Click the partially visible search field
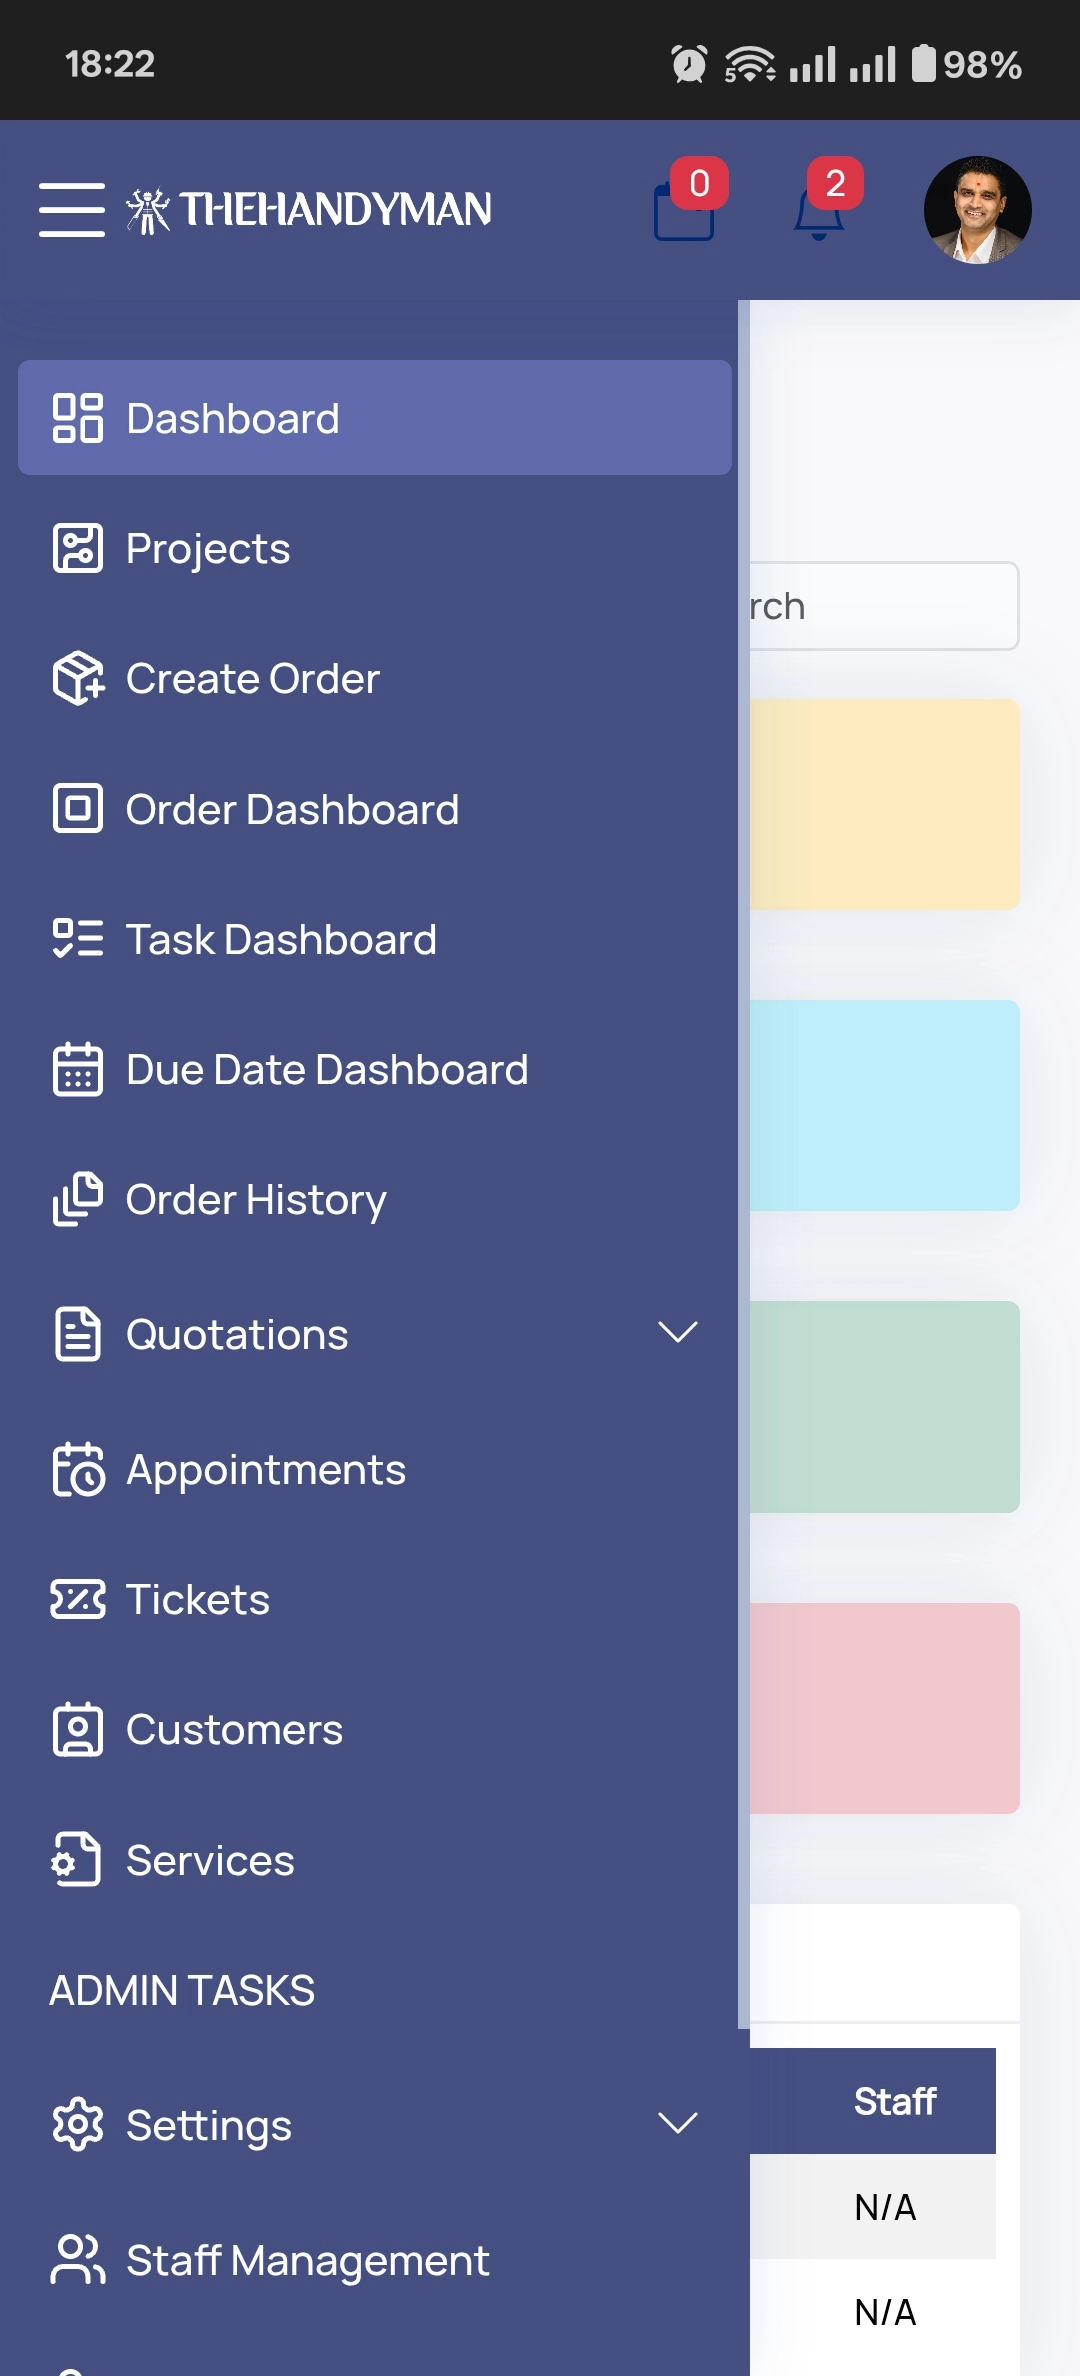This screenshot has height=2376, width=1080. point(884,606)
